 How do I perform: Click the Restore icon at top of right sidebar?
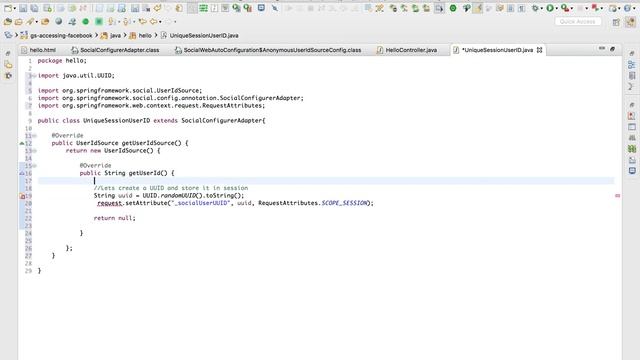pos(632,53)
